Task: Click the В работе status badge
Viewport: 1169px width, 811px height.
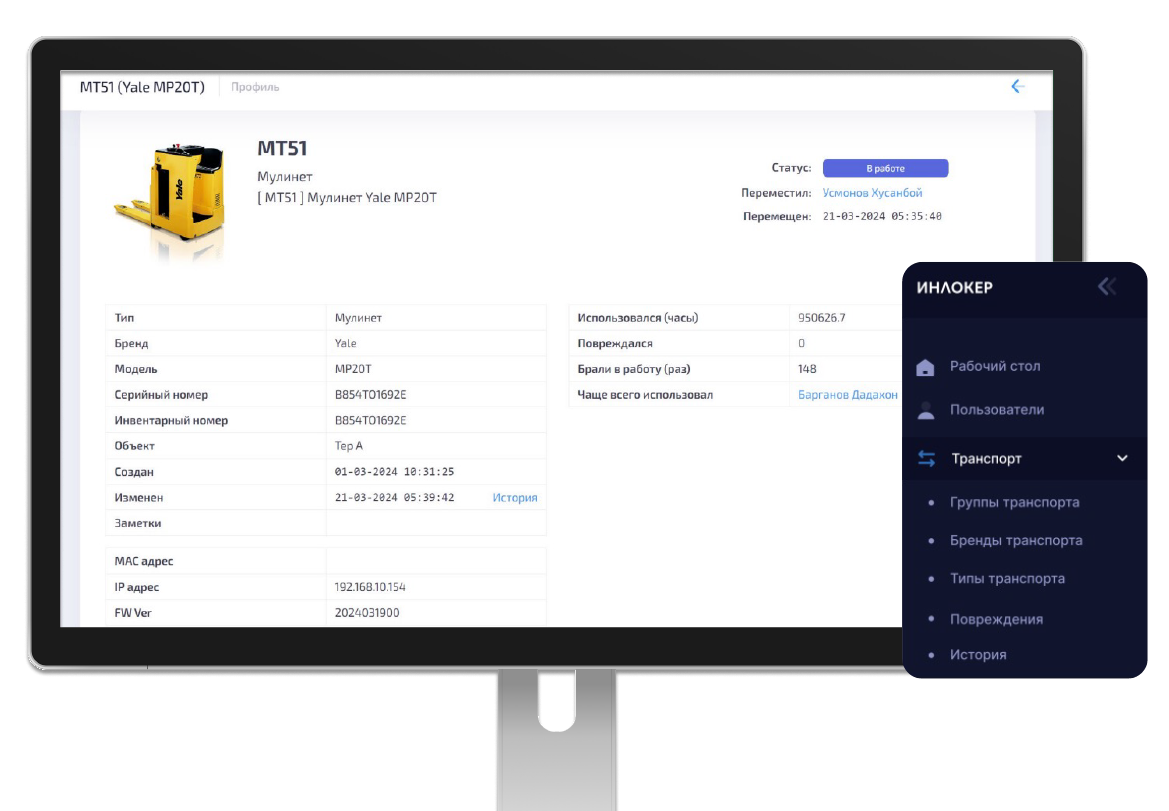Action: 885,168
